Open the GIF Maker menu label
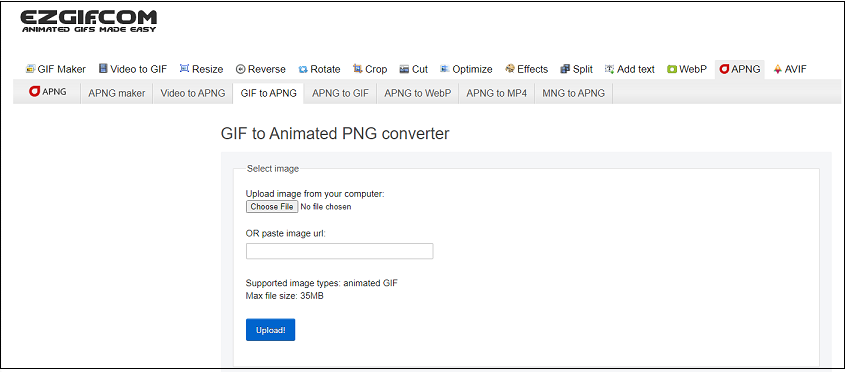Viewport: 848px width, 372px height. tap(62, 69)
